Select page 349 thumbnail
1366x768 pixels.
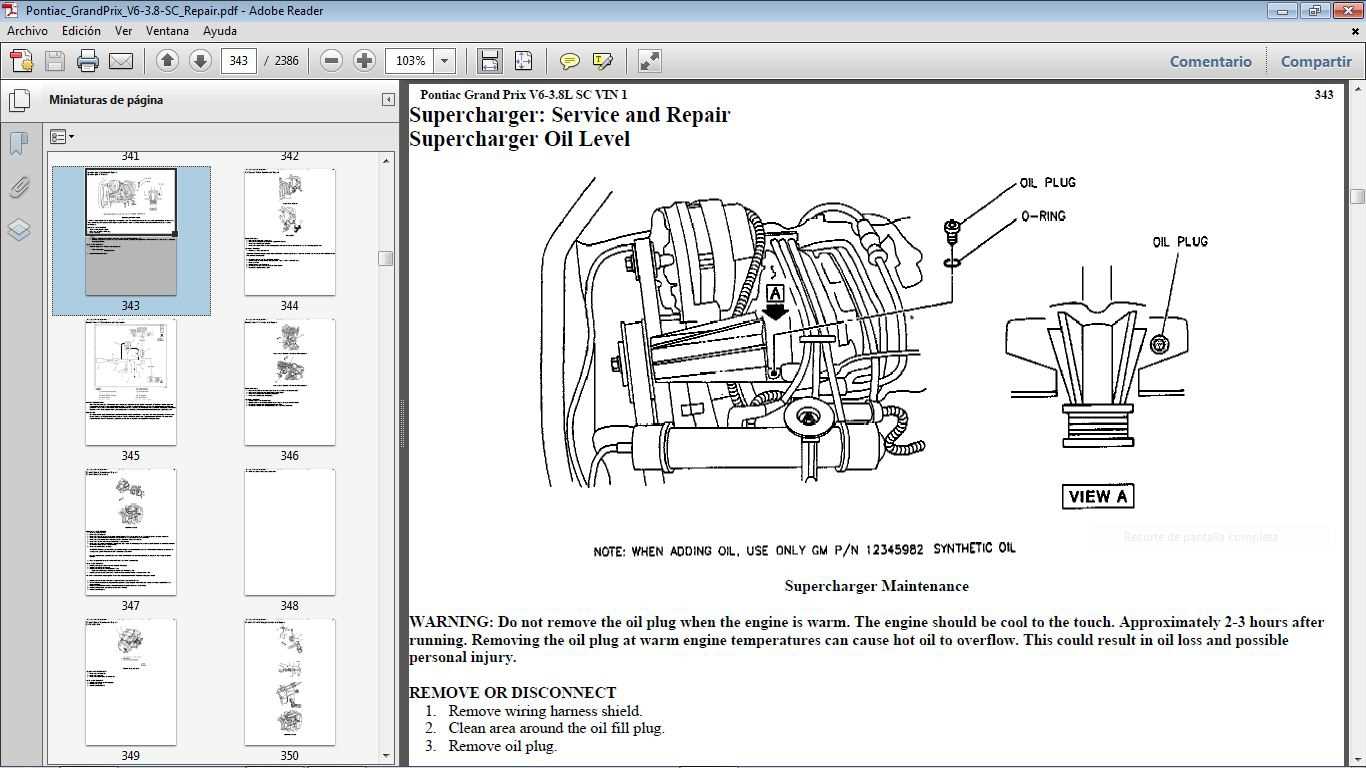(x=131, y=682)
